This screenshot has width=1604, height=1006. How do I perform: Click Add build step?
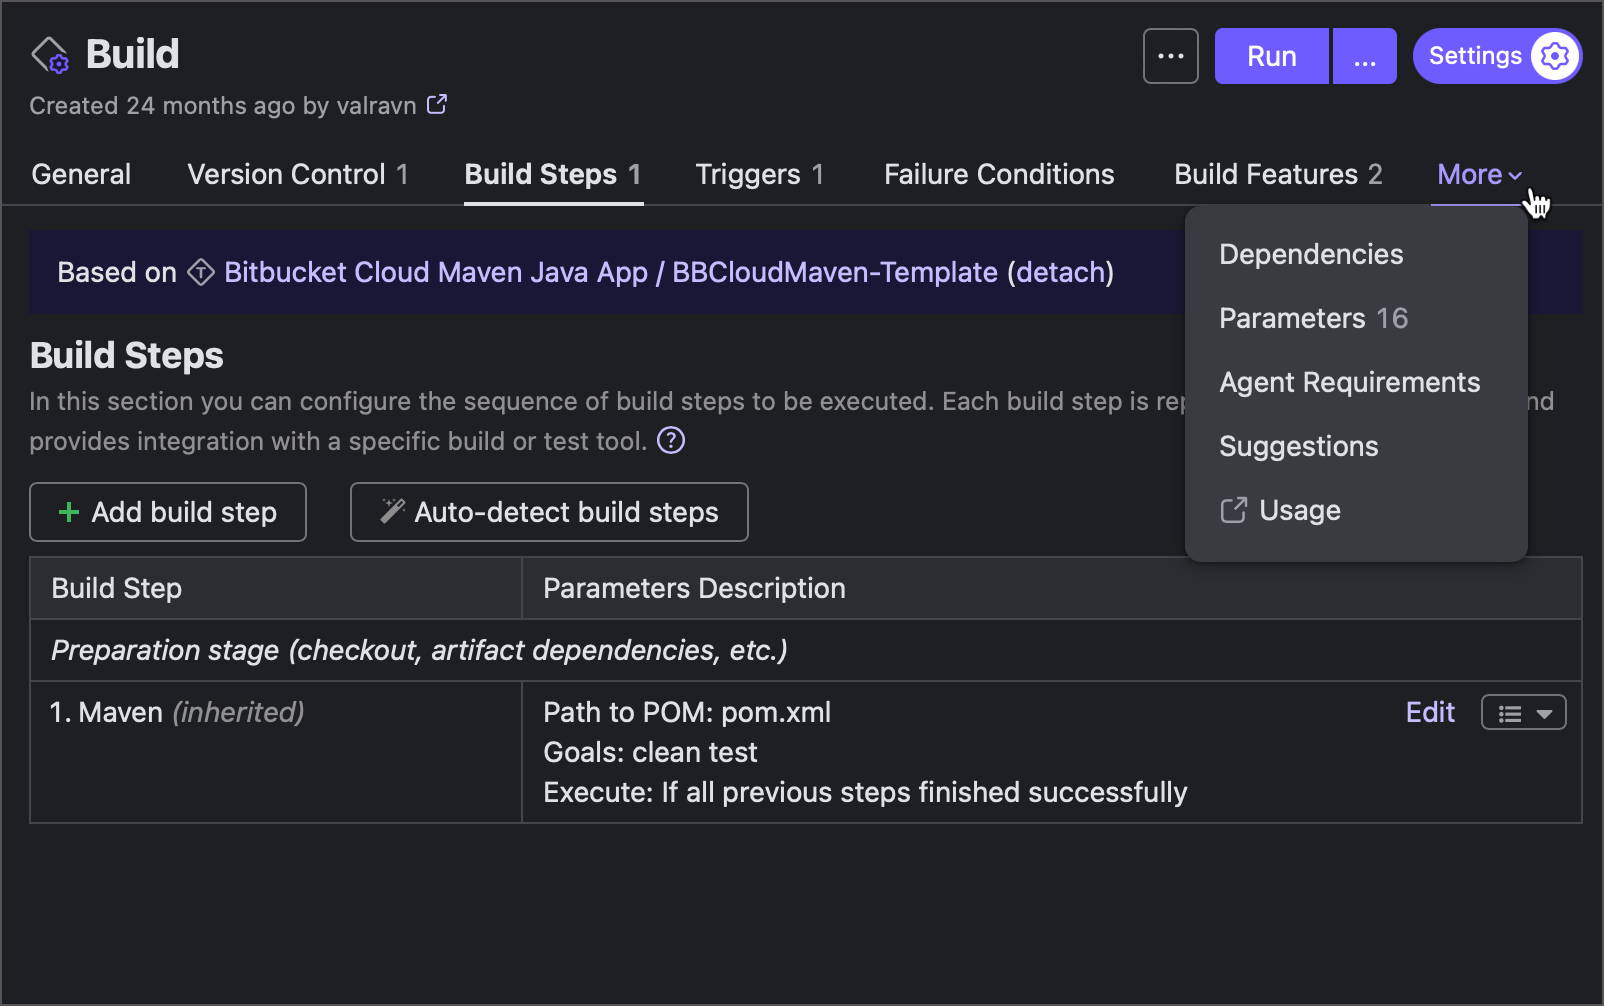(168, 512)
